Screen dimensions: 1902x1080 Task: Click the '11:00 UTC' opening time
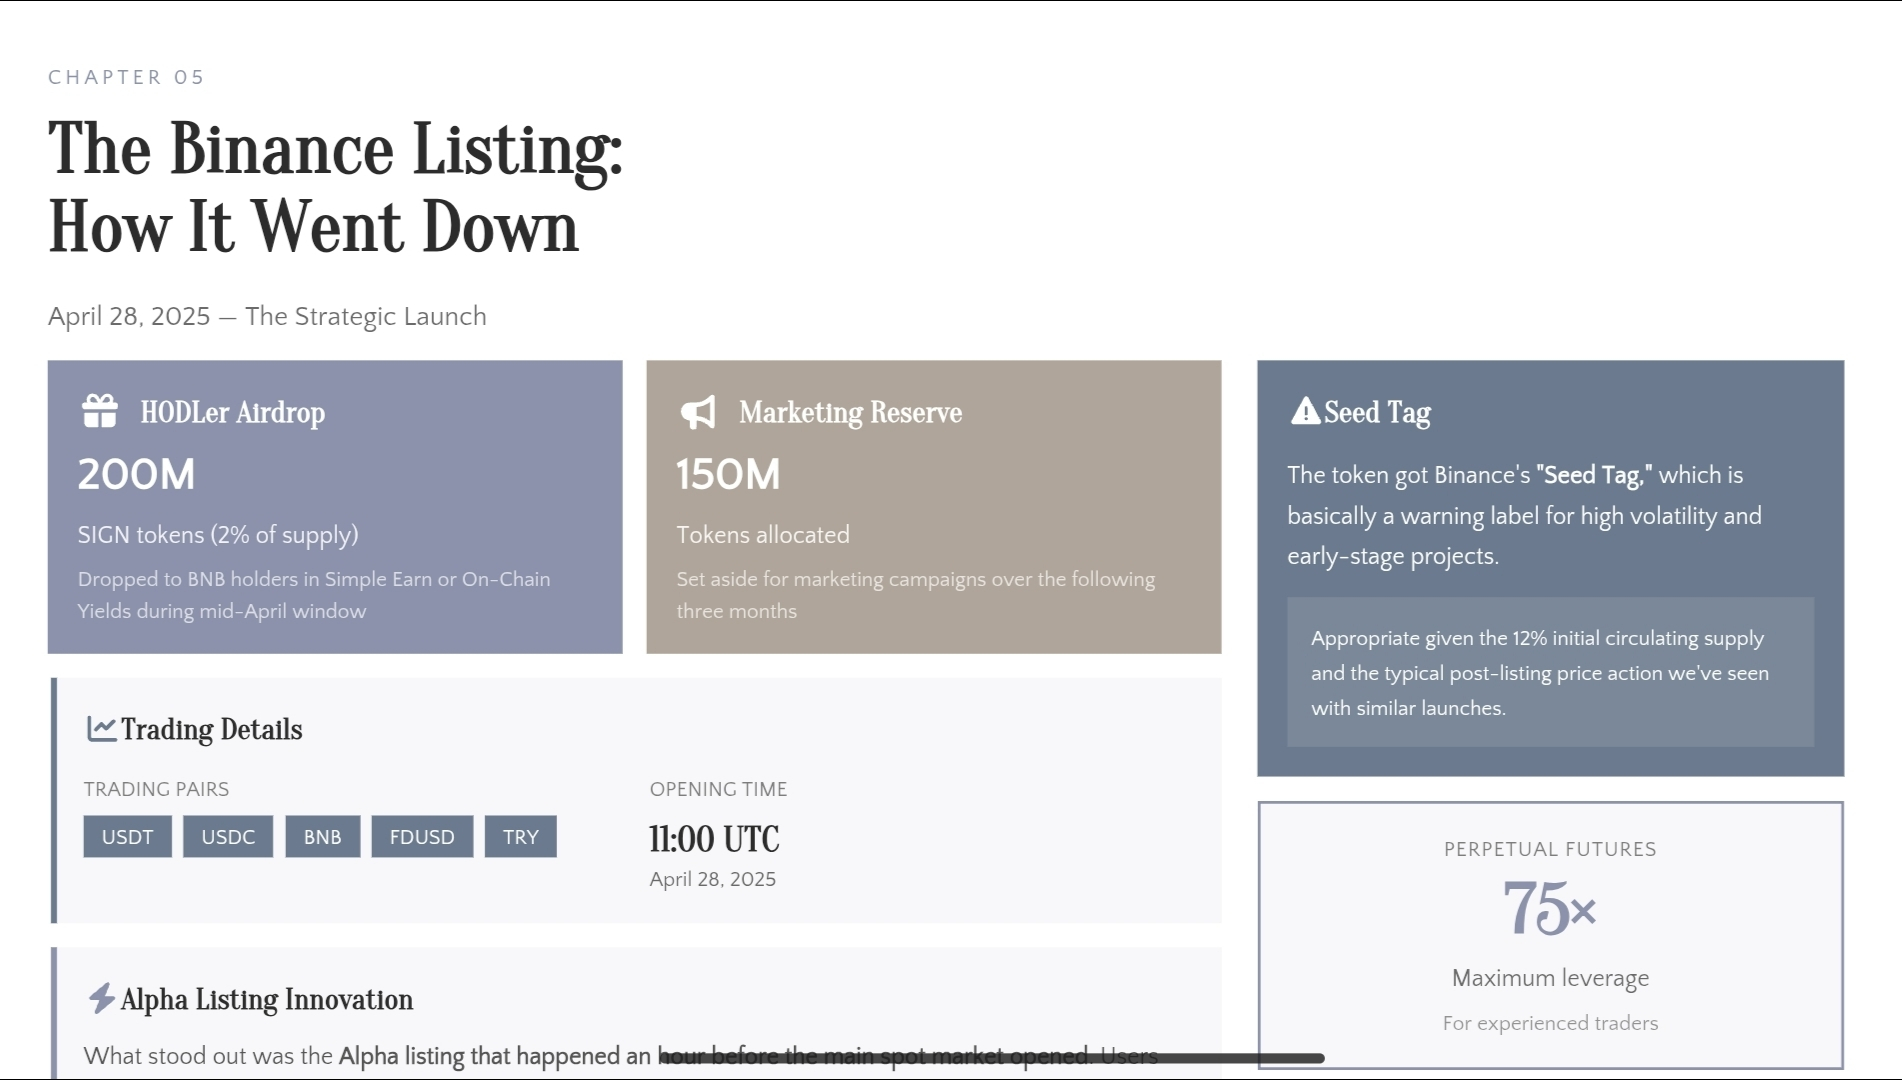coord(714,839)
